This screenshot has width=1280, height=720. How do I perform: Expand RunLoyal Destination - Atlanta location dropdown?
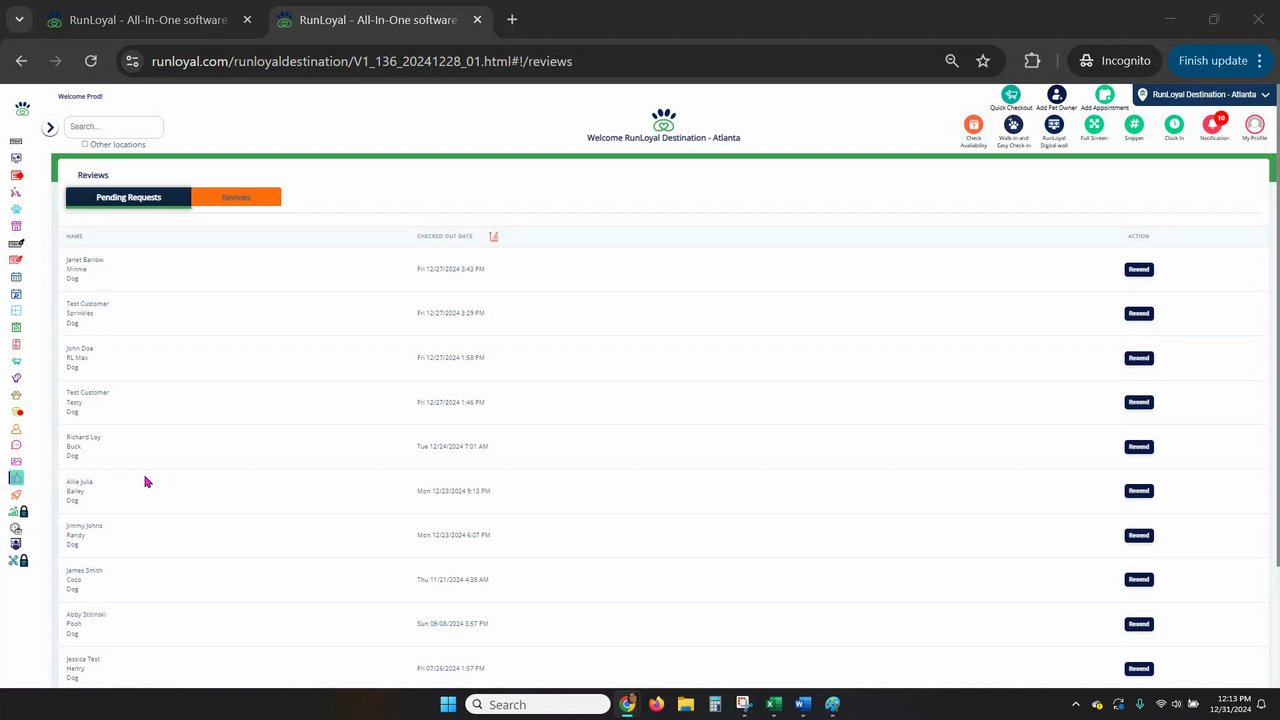[1206, 94]
